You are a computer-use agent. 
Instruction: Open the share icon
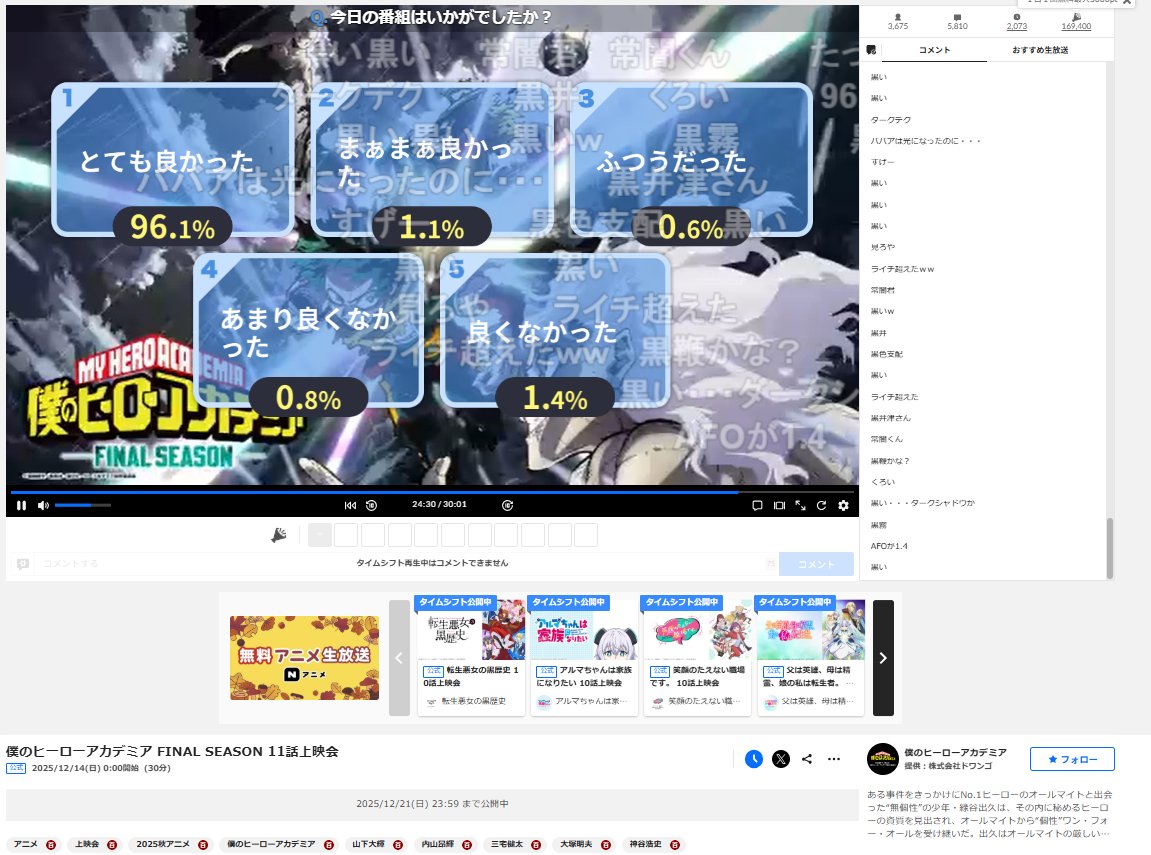[807, 759]
